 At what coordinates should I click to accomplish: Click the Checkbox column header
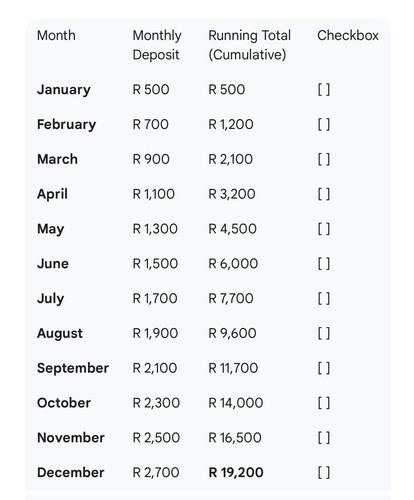tap(348, 35)
